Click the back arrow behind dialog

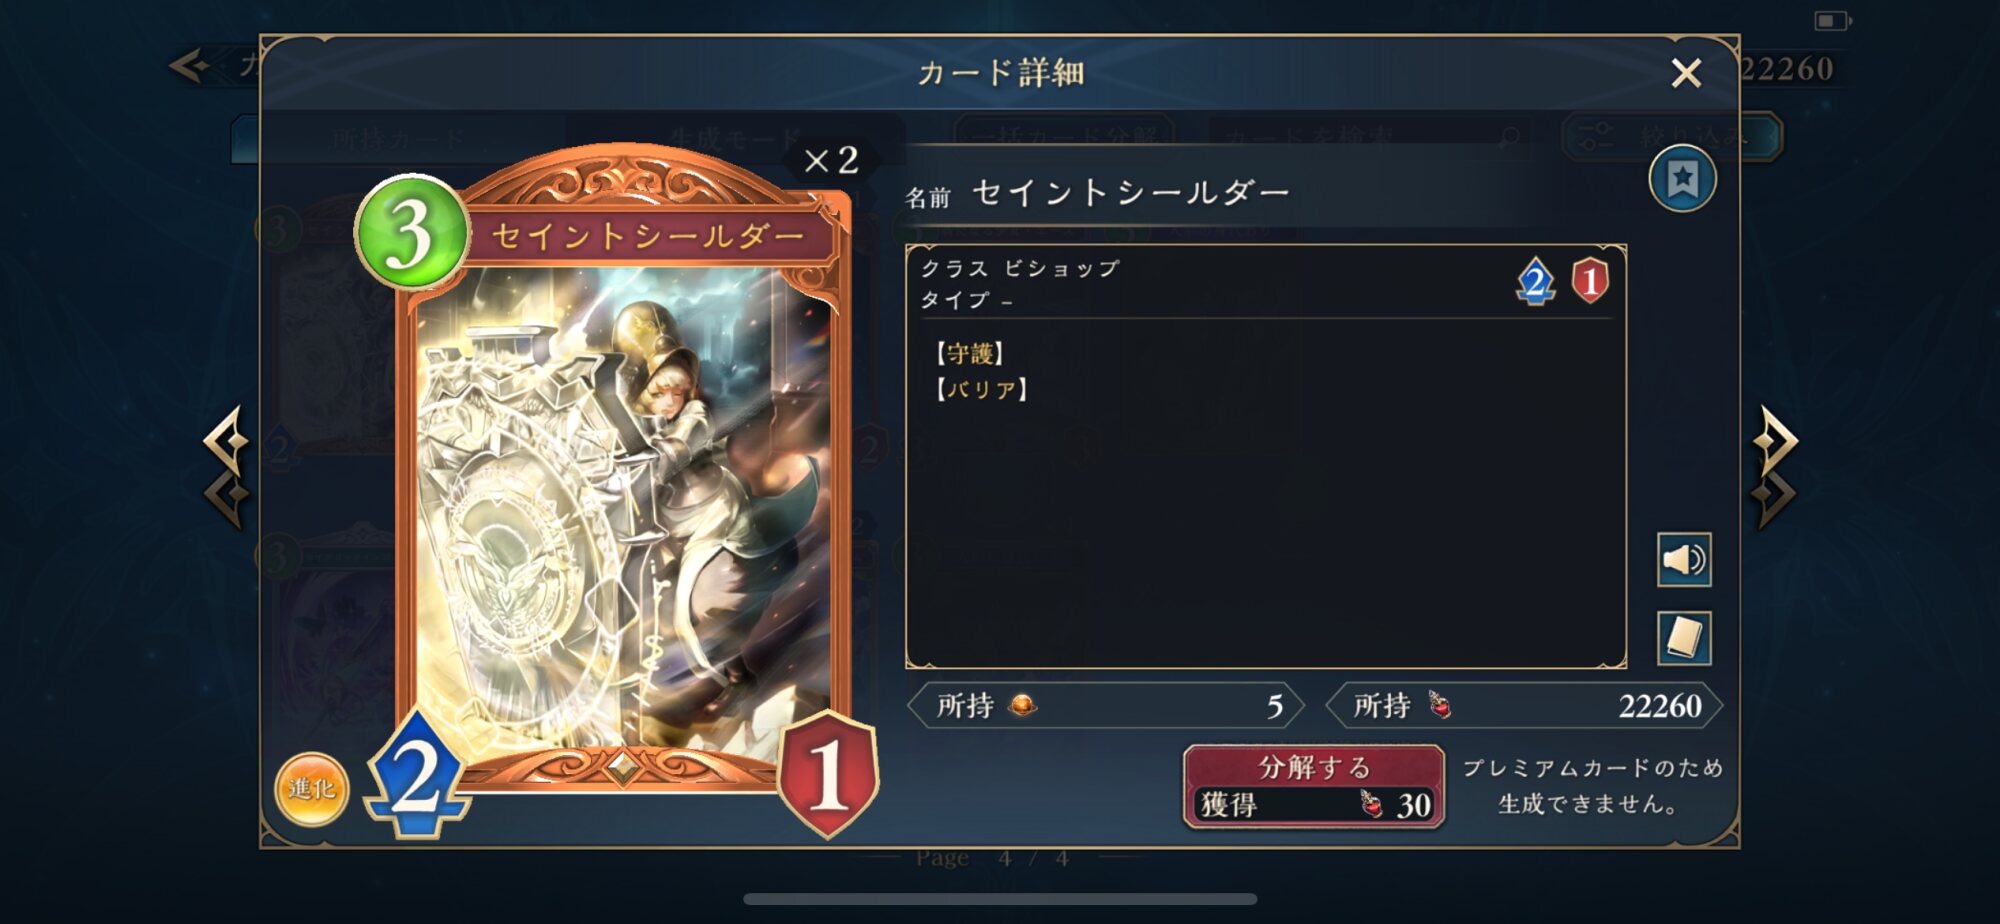[189, 67]
